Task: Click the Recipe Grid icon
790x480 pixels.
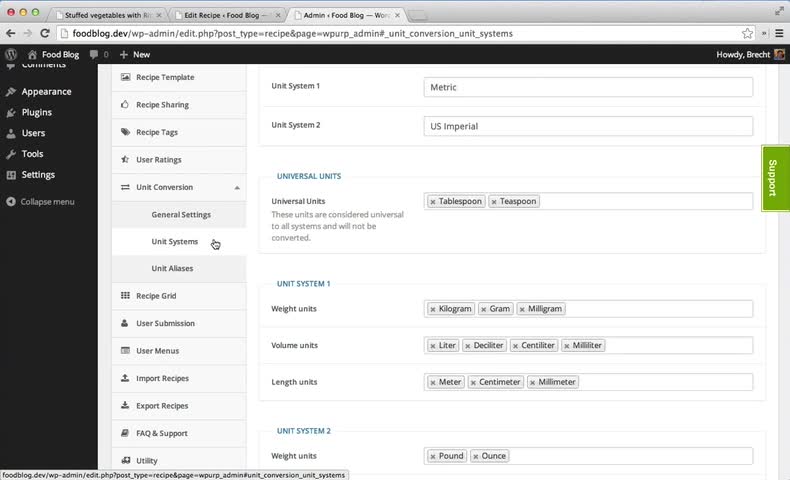Action: coord(125,296)
